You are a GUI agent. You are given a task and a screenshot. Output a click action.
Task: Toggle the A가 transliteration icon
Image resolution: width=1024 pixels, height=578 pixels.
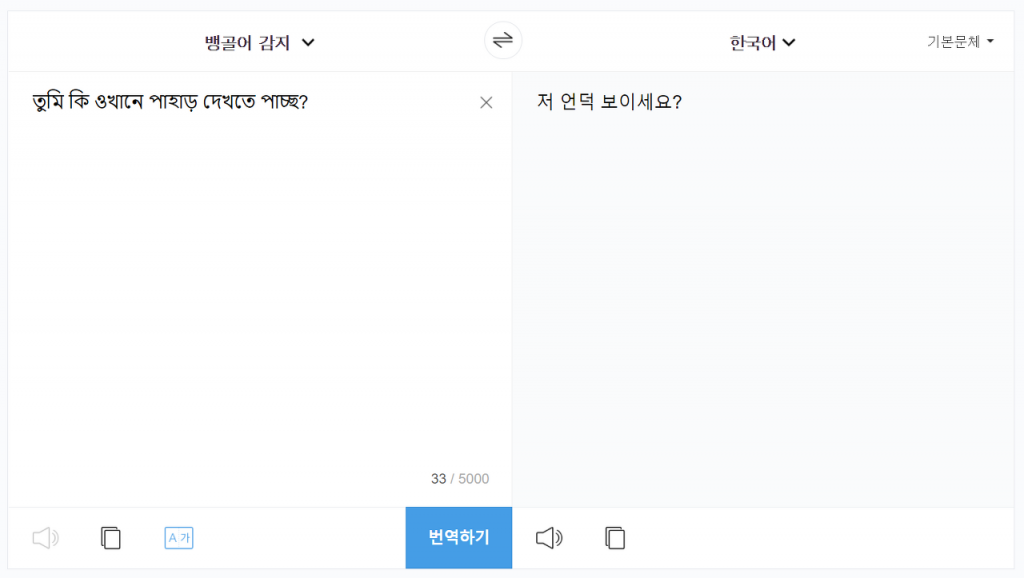point(179,538)
